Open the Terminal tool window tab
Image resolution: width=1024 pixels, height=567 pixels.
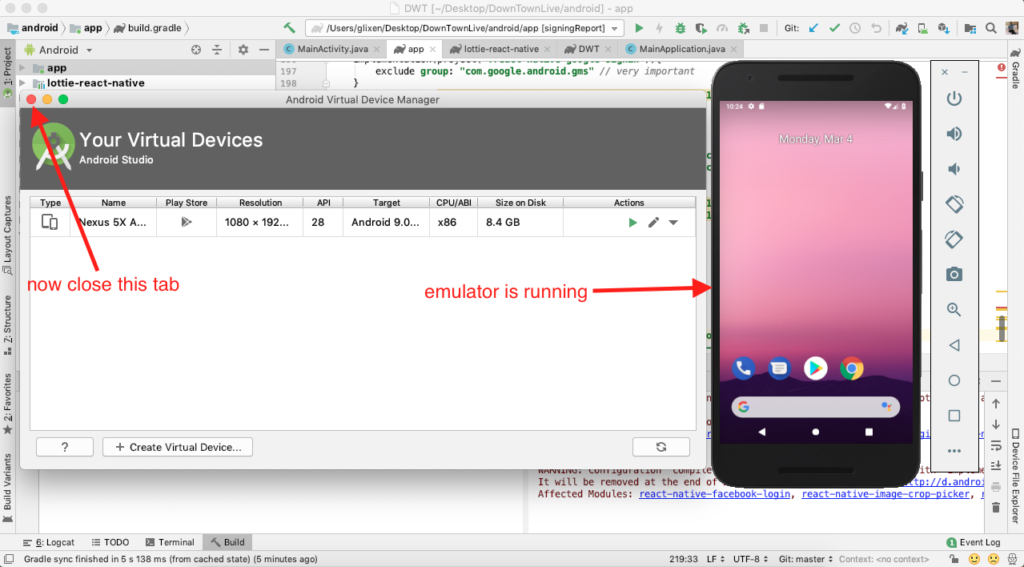(170, 542)
